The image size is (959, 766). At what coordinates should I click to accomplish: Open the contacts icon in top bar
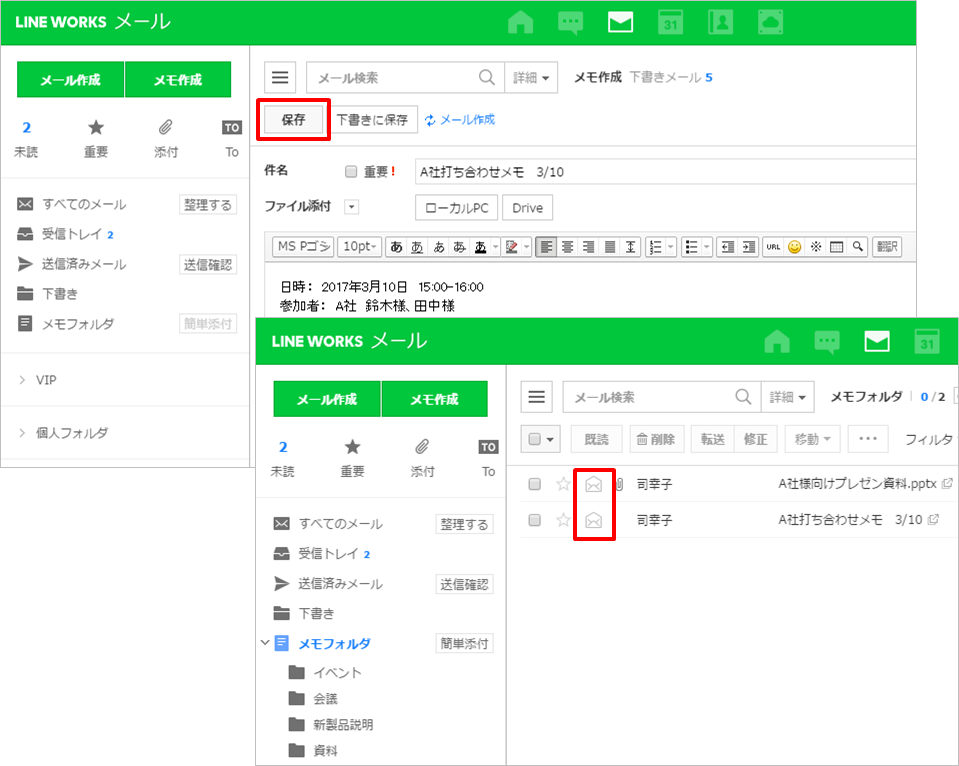point(721,23)
